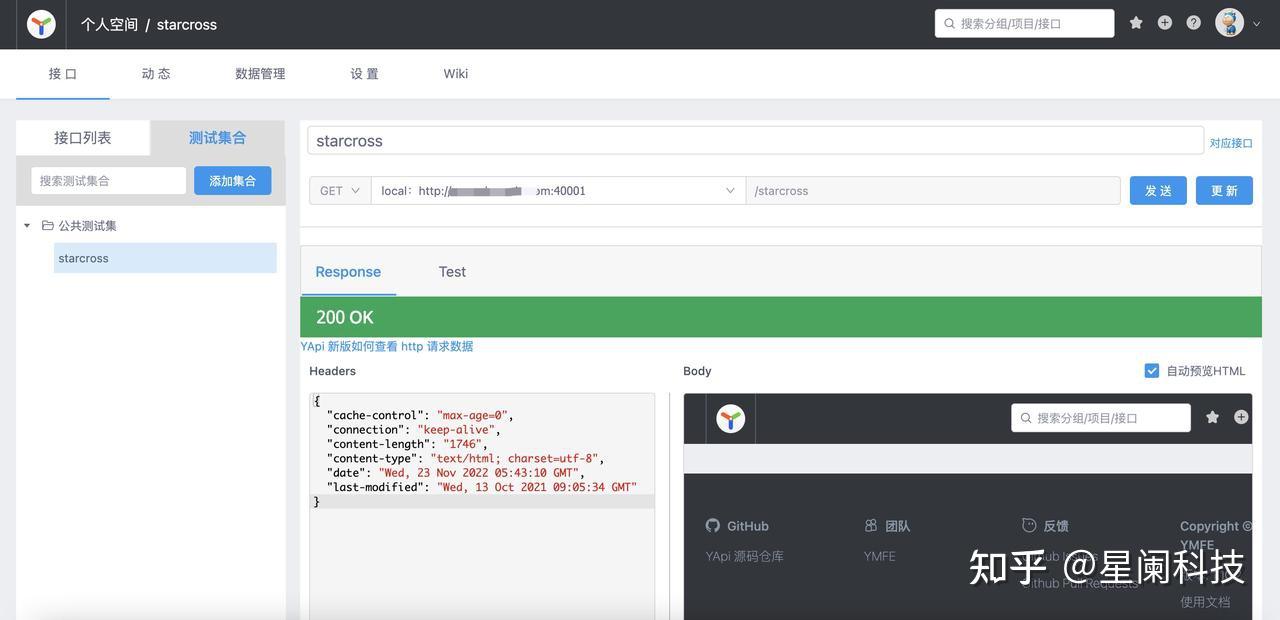Click the "content-type" header line
The width and height of the screenshot is (1280, 620).
point(466,458)
